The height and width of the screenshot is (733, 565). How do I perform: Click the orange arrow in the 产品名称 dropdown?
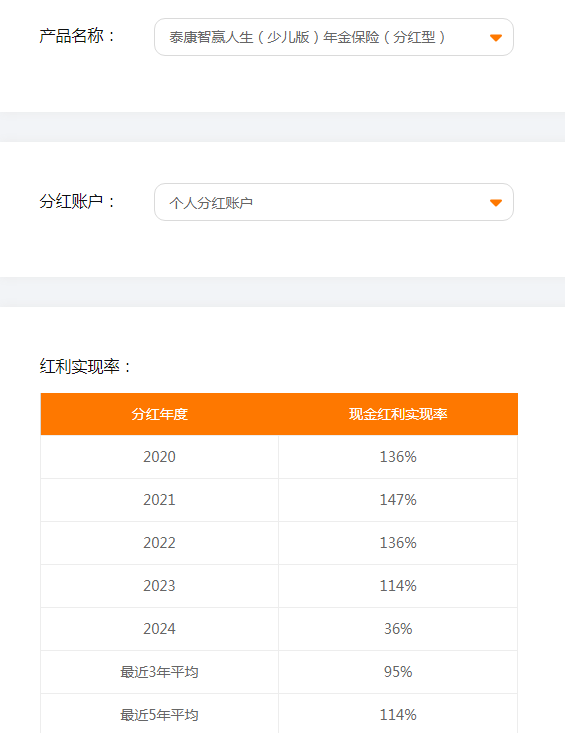click(x=496, y=38)
